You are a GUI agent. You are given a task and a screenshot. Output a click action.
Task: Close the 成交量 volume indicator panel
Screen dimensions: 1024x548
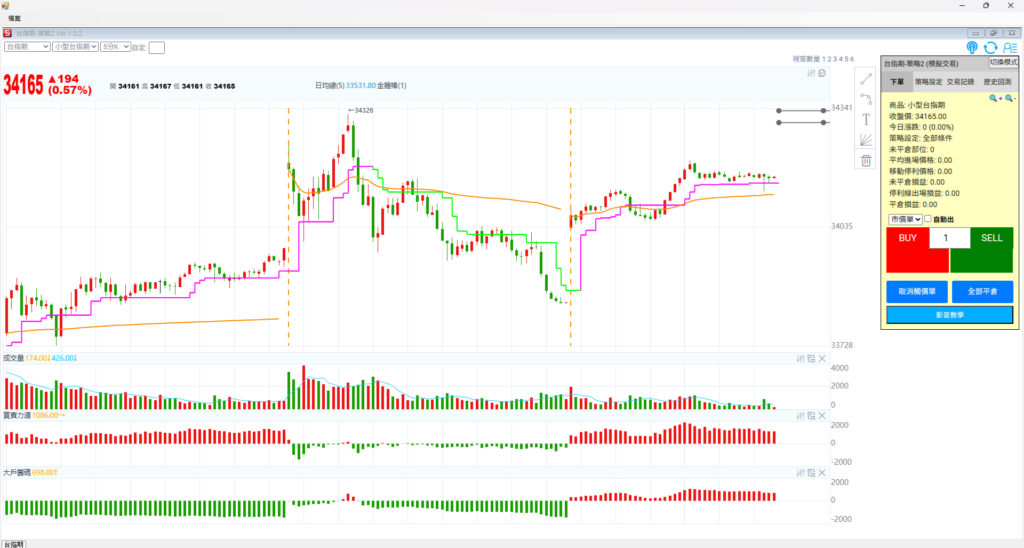pyautogui.click(x=822, y=358)
